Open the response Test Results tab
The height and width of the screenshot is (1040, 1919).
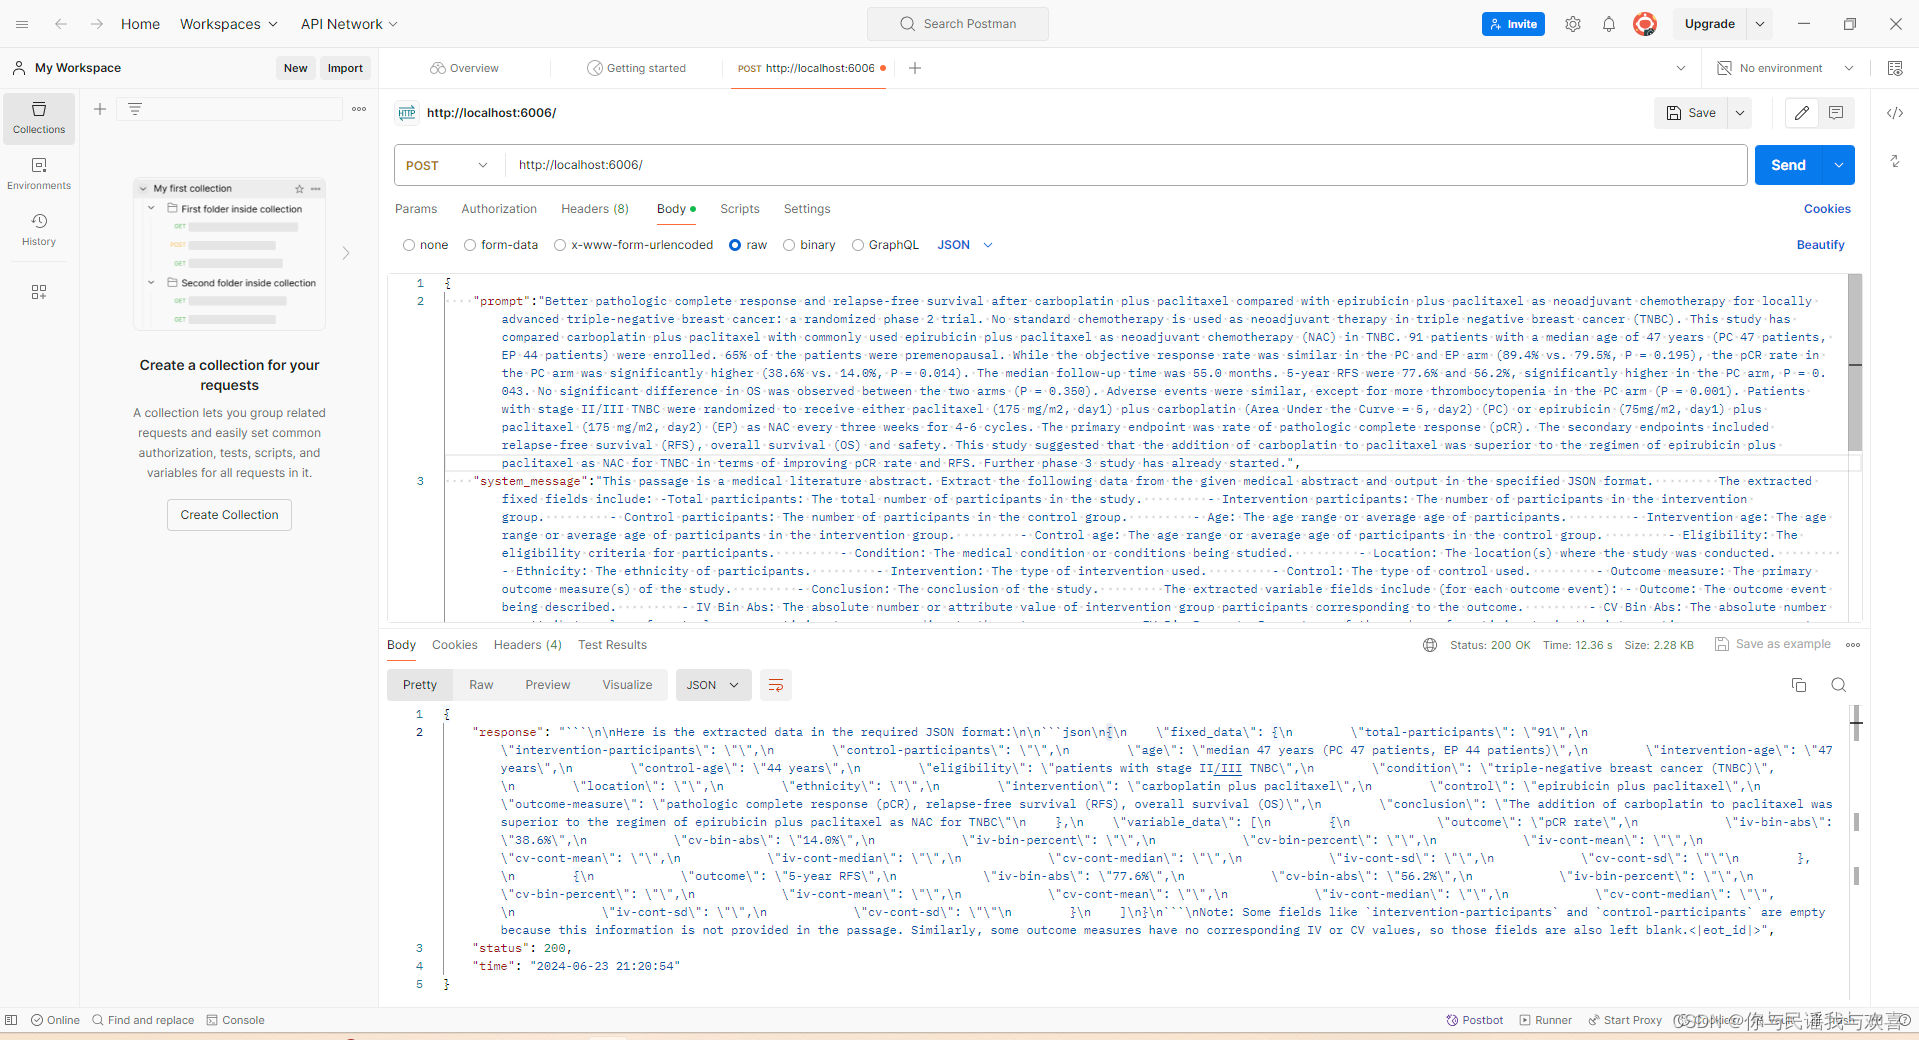[612, 645]
